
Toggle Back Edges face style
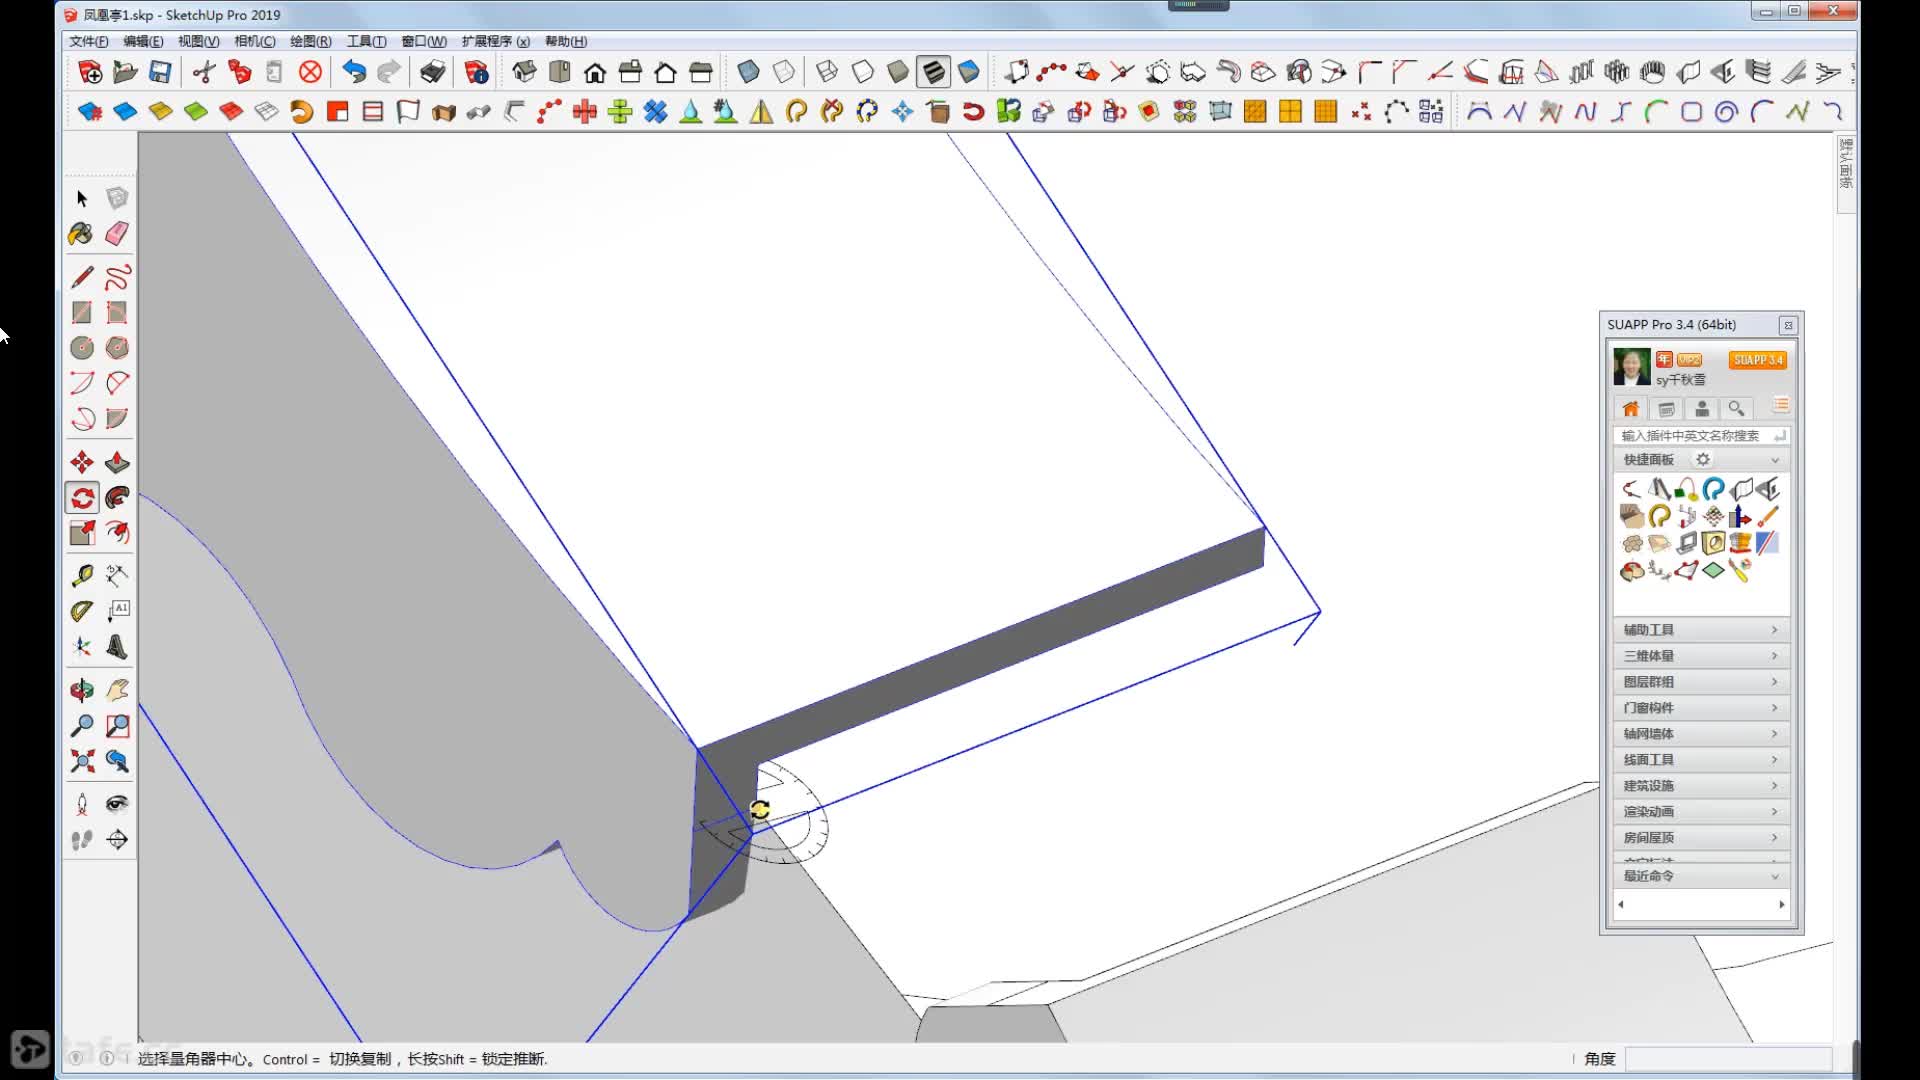[784, 72]
